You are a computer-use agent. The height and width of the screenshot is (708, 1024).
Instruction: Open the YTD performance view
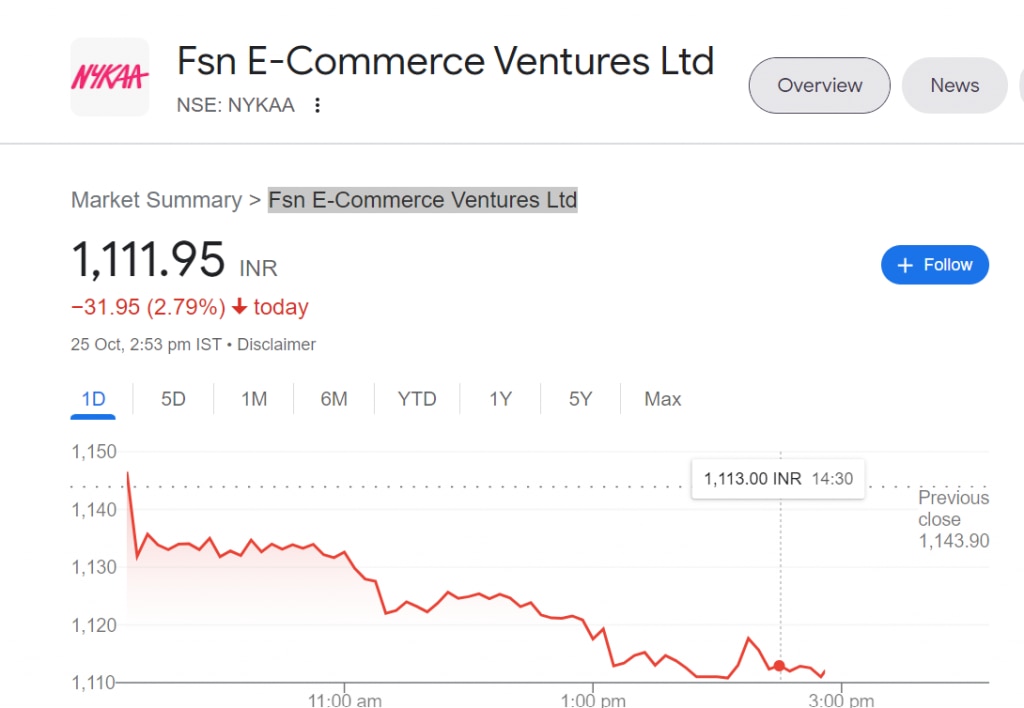(417, 398)
